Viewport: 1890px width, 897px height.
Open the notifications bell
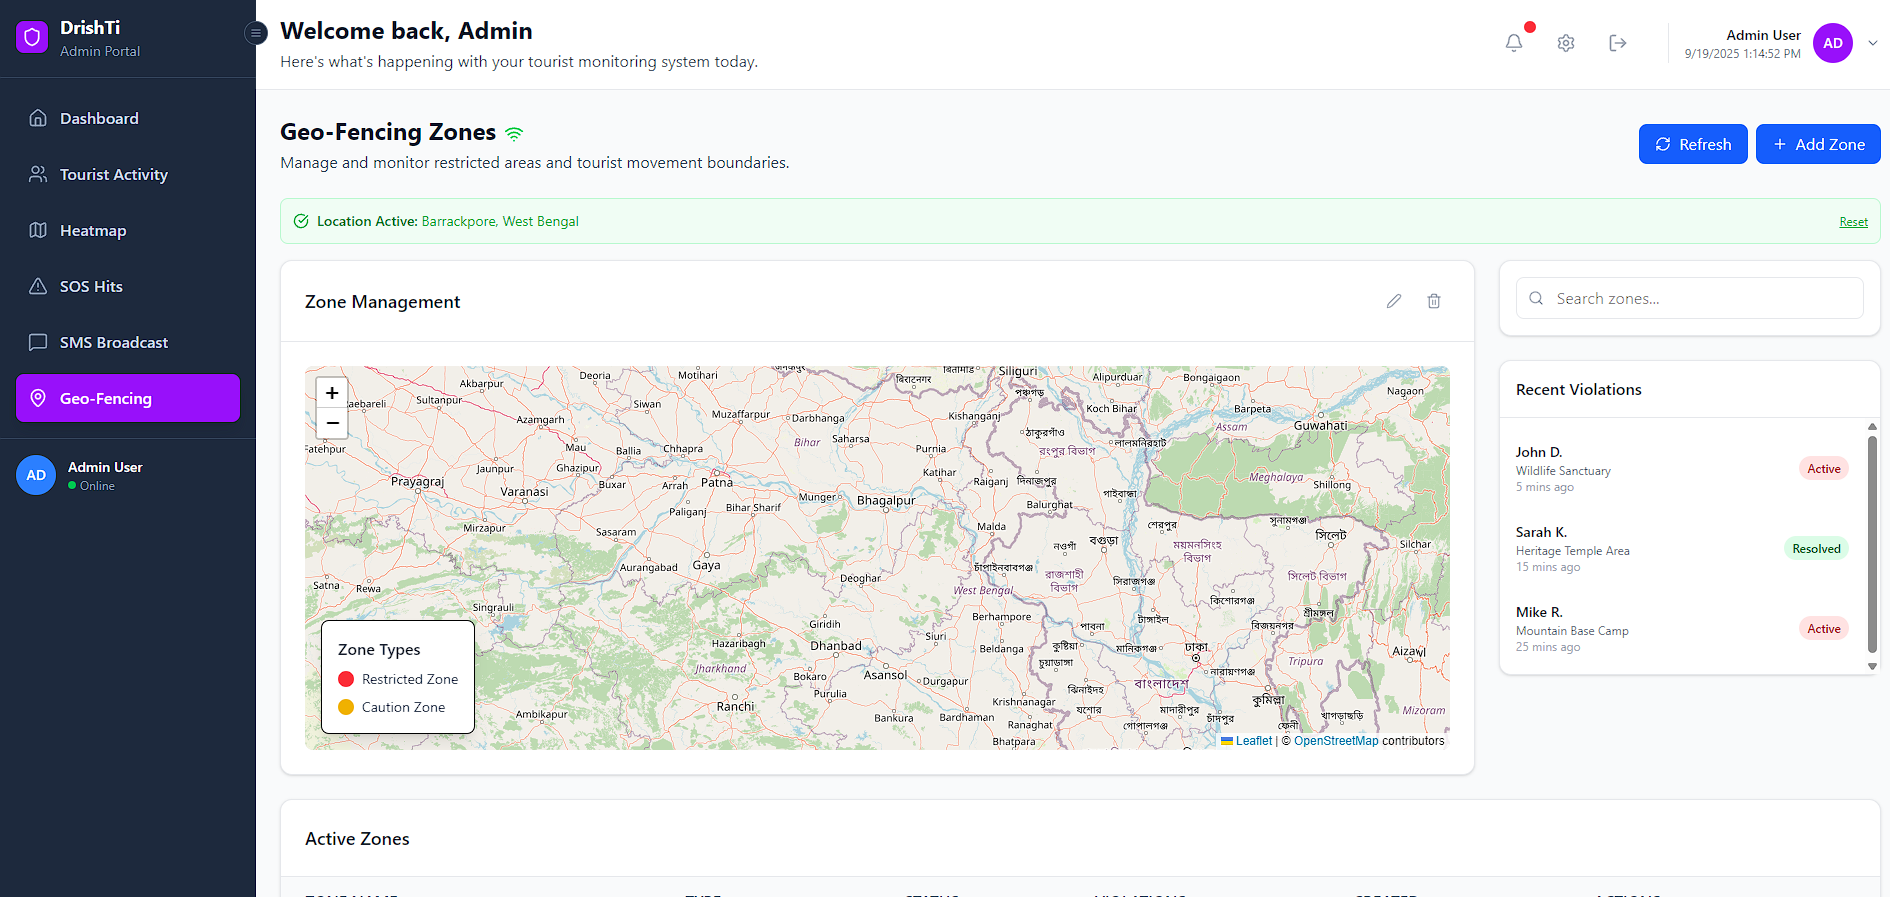[x=1514, y=43]
